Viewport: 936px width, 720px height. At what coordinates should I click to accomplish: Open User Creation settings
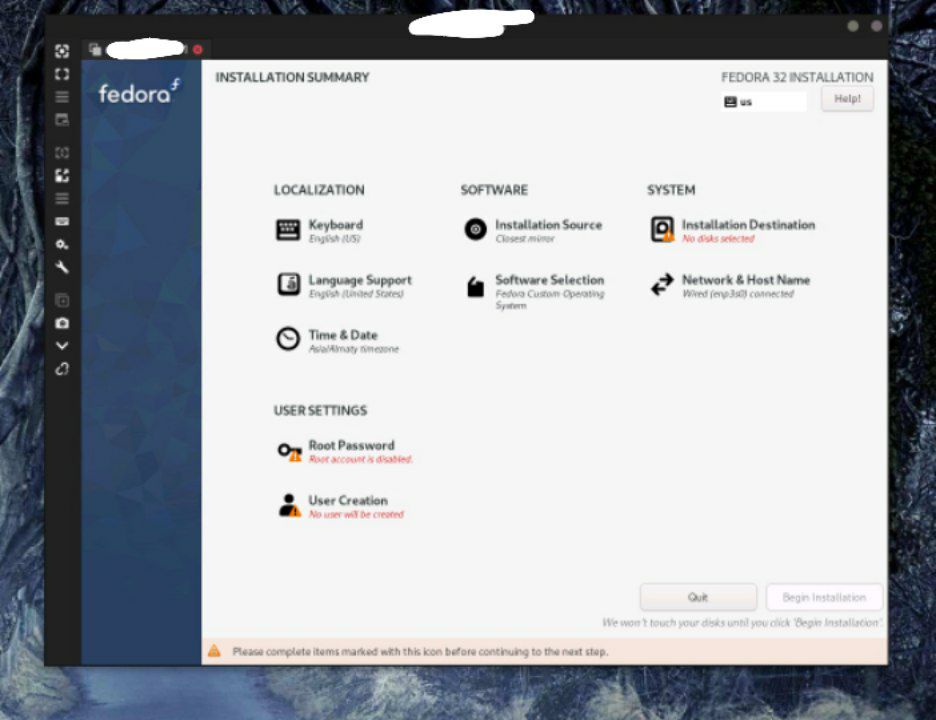[x=341, y=506]
